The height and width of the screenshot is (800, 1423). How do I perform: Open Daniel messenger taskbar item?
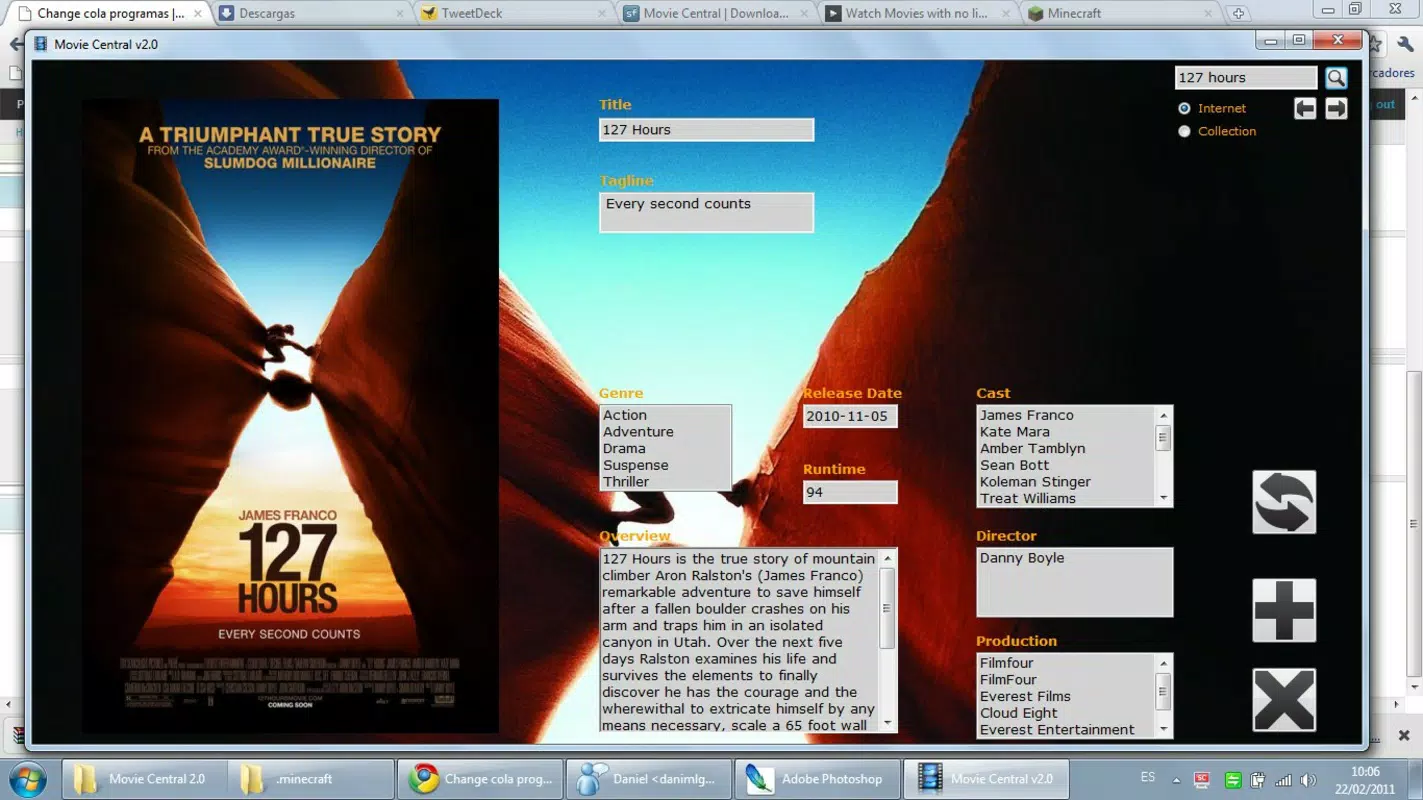[648, 779]
